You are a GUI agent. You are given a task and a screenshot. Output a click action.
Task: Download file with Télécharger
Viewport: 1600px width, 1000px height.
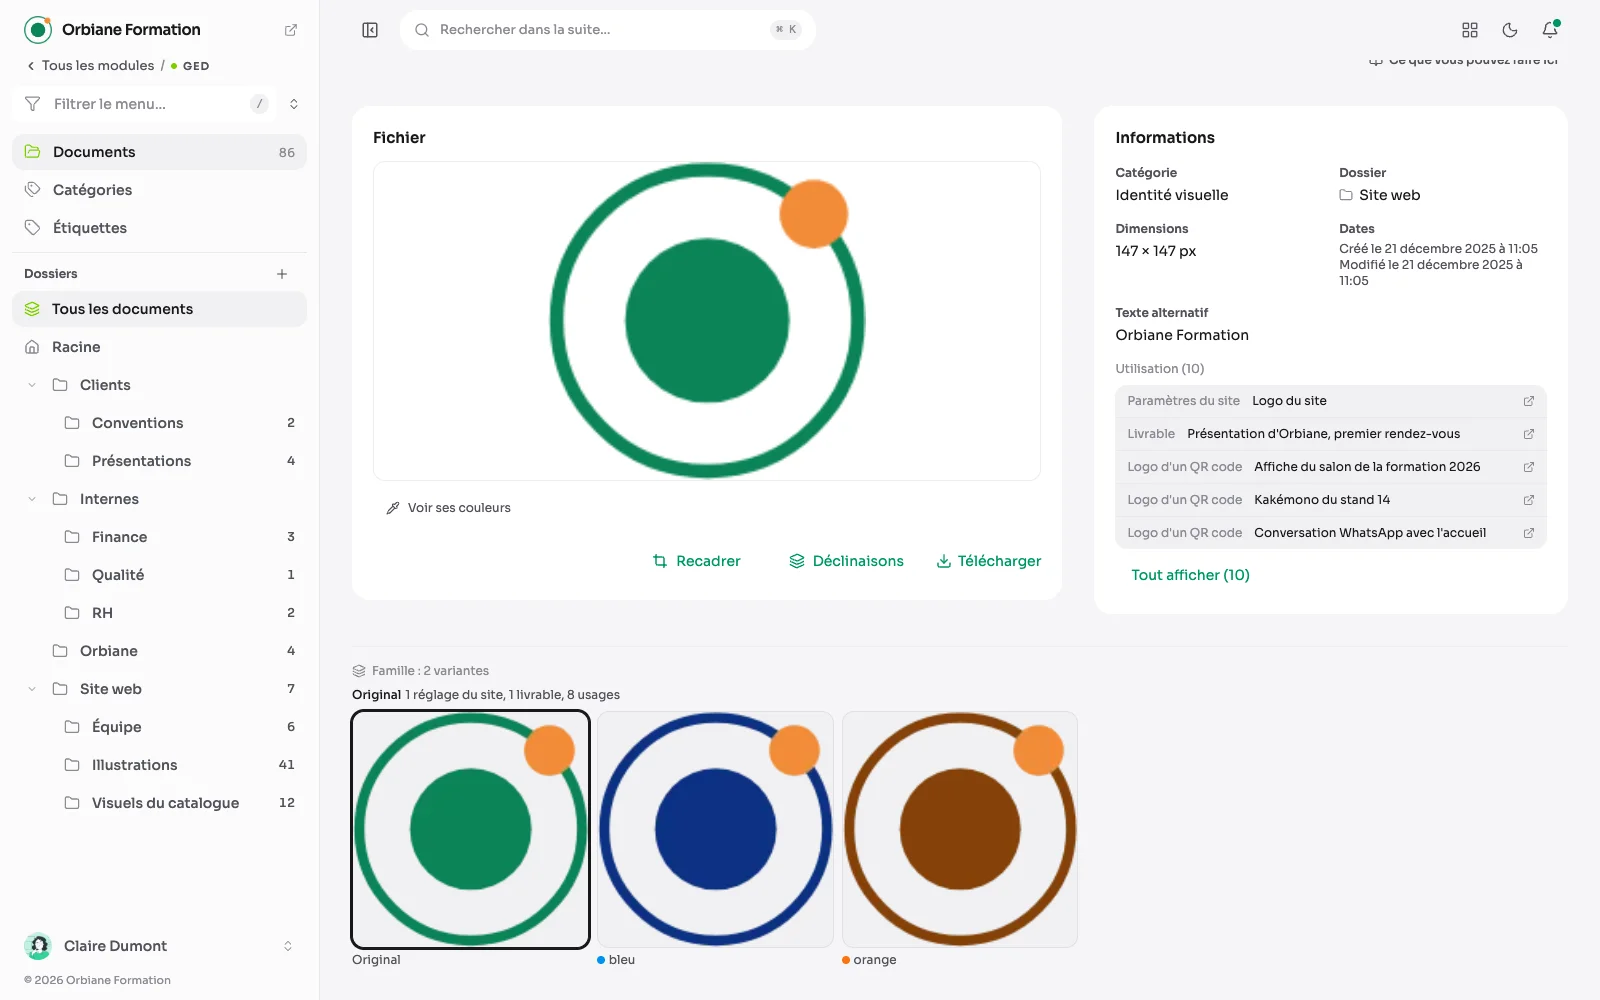(x=988, y=561)
